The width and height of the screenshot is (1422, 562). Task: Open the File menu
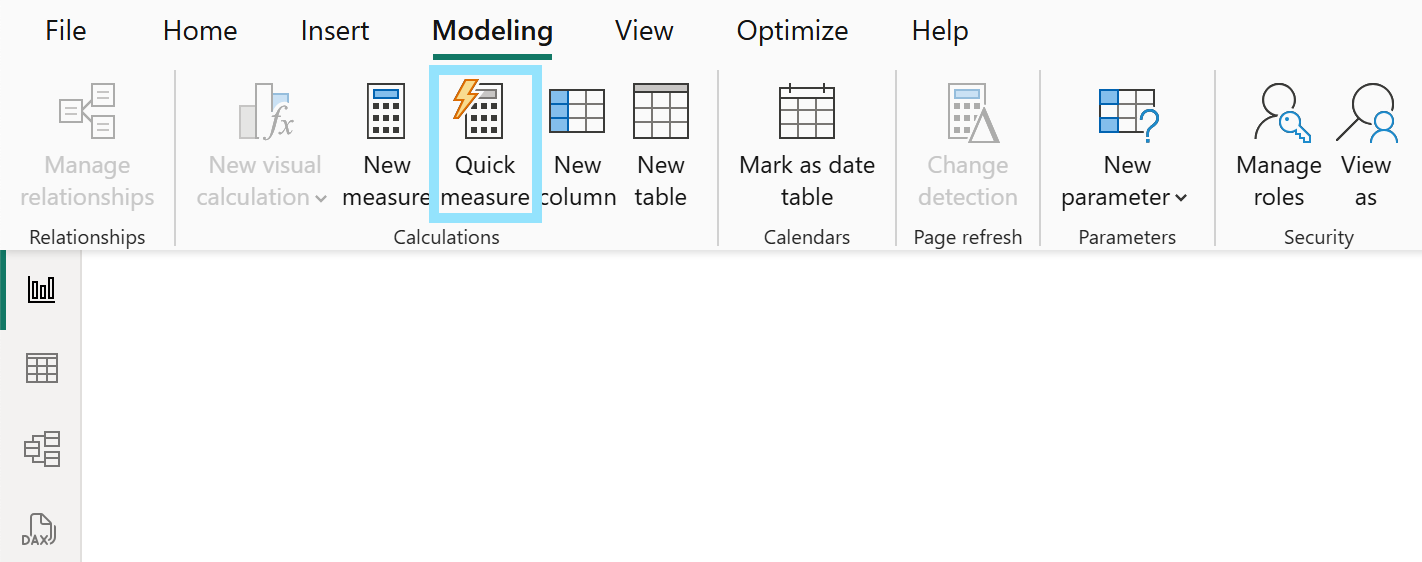(x=66, y=31)
